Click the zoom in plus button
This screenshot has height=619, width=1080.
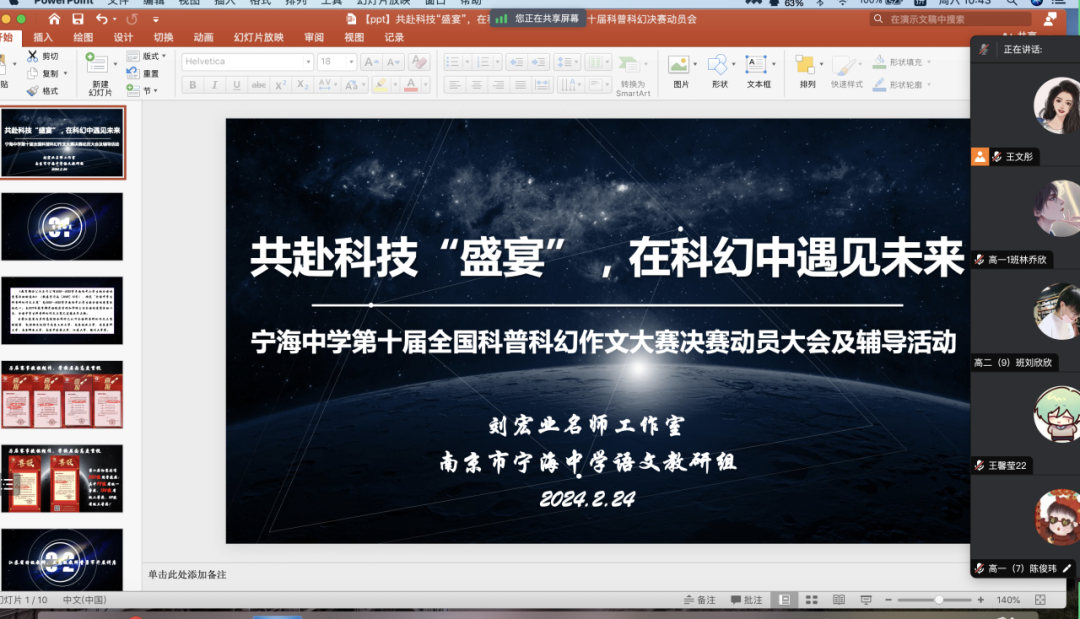(981, 600)
